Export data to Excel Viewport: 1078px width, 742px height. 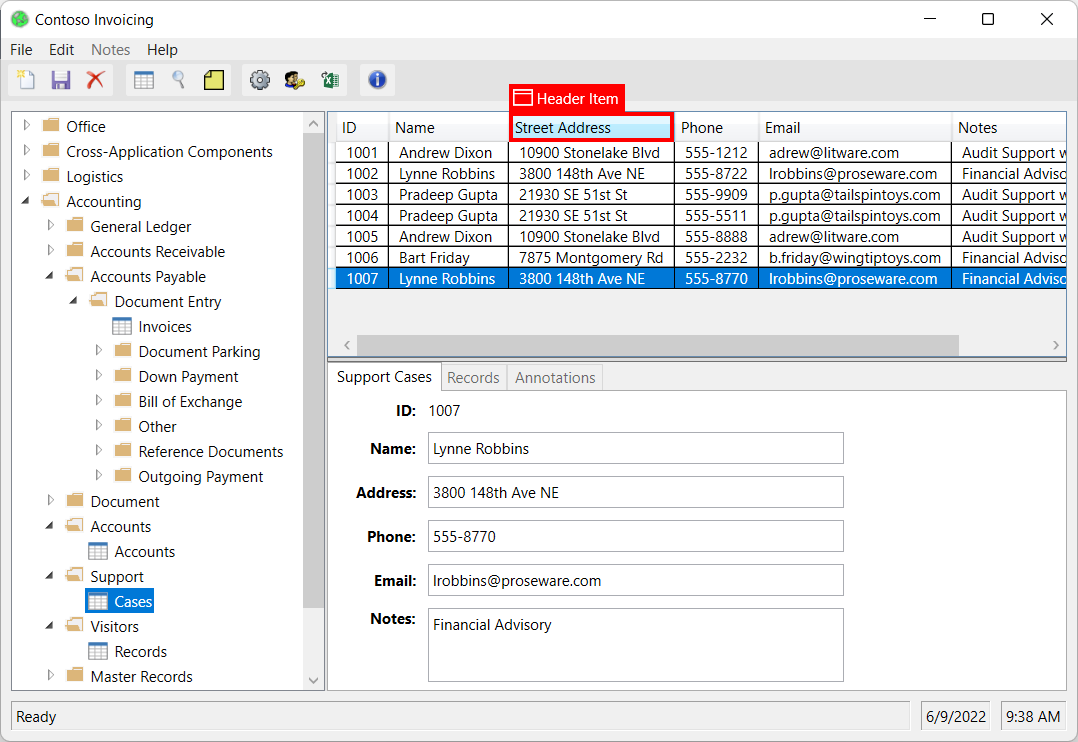(x=330, y=80)
